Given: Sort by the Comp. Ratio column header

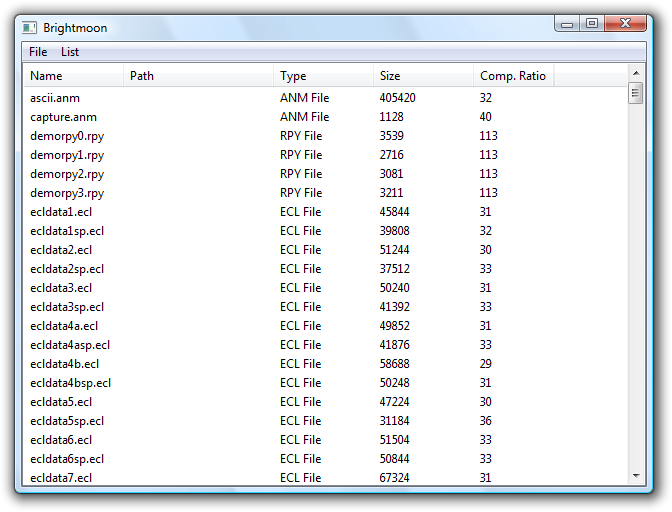Looking at the screenshot, I should [x=513, y=76].
